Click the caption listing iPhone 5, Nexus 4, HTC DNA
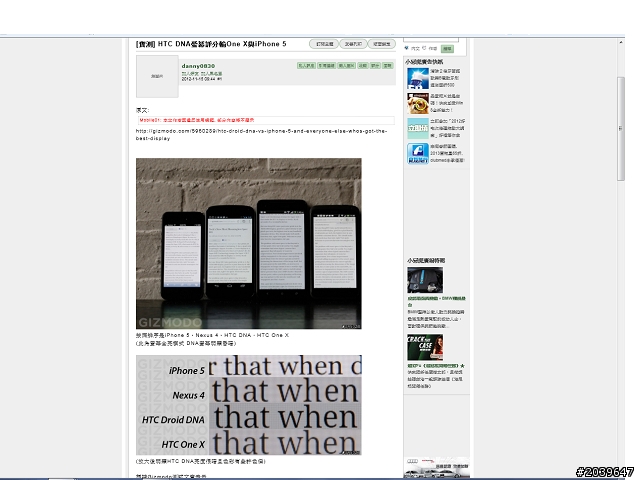 (x=212, y=335)
